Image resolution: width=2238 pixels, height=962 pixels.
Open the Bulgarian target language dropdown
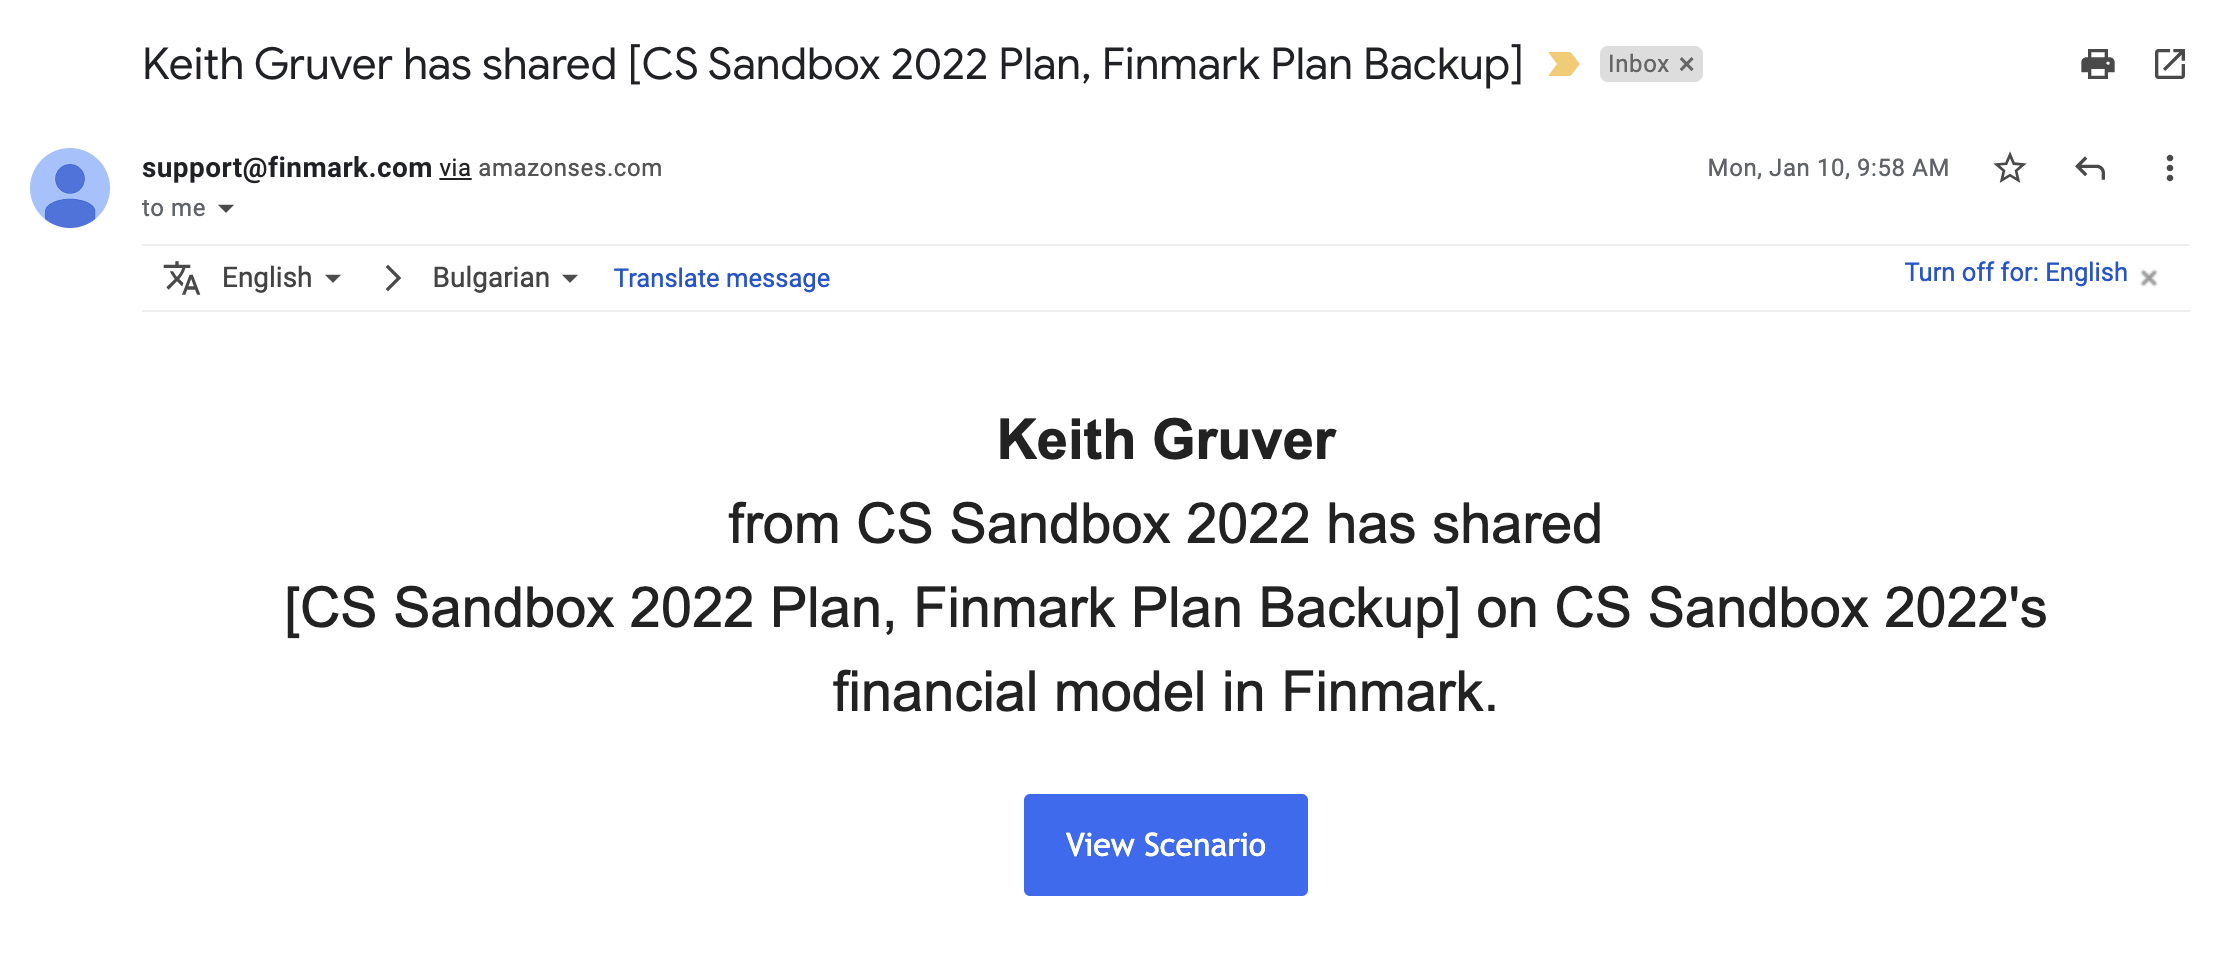pos(505,278)
